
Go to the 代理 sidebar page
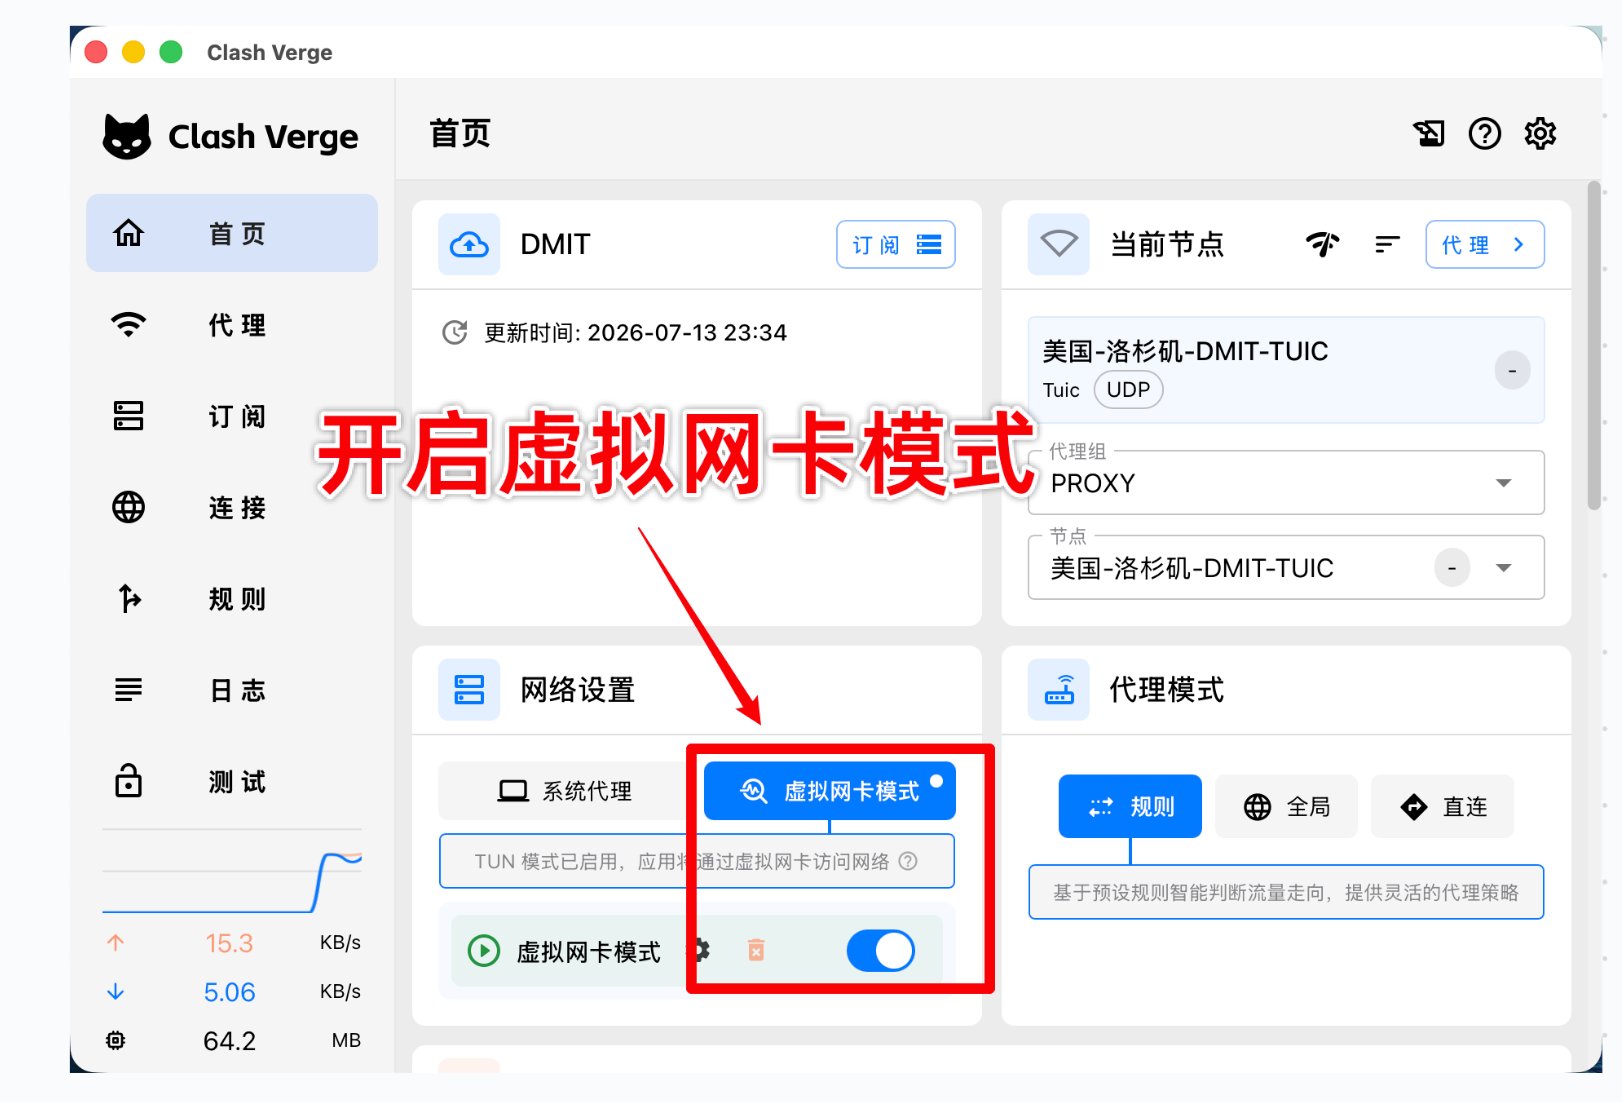(x=231, y=325)
